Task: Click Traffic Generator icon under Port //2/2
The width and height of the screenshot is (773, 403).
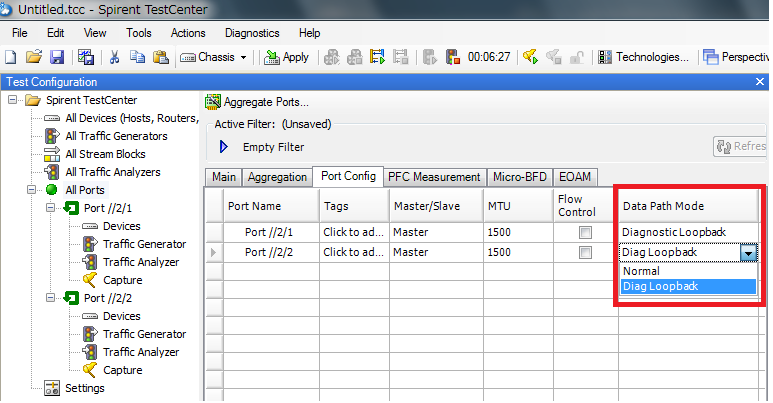Action: pyautogui.click(x=90, y=334)
